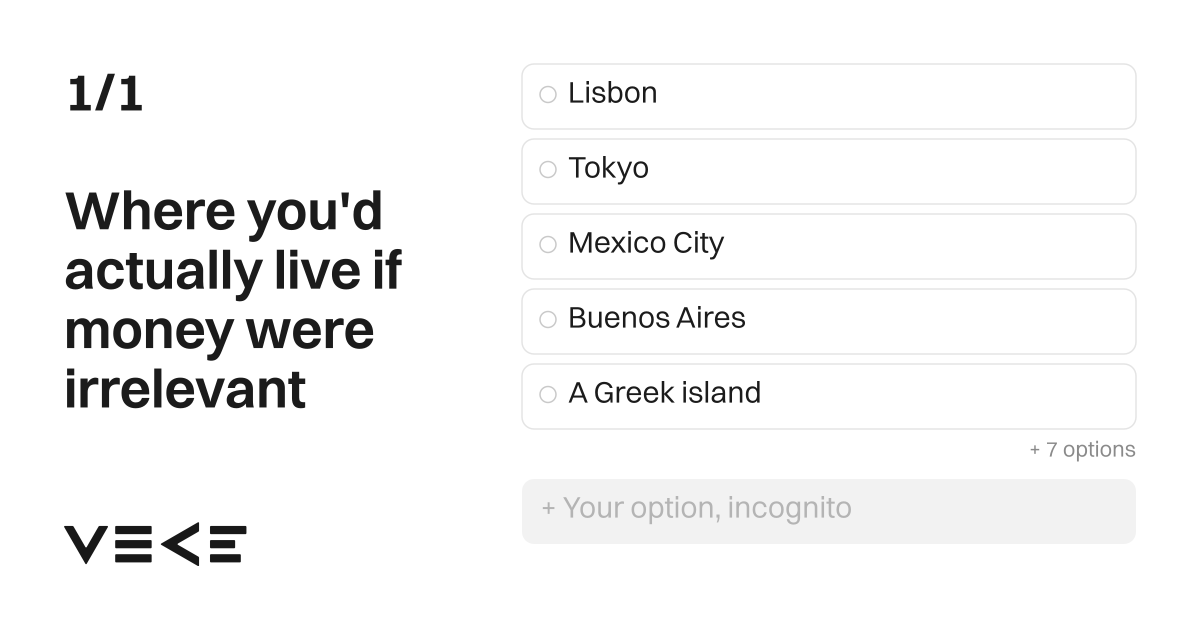Click the A Greek island option text
The height and width of the screenshot is (630, 1200).
(665, 393)
